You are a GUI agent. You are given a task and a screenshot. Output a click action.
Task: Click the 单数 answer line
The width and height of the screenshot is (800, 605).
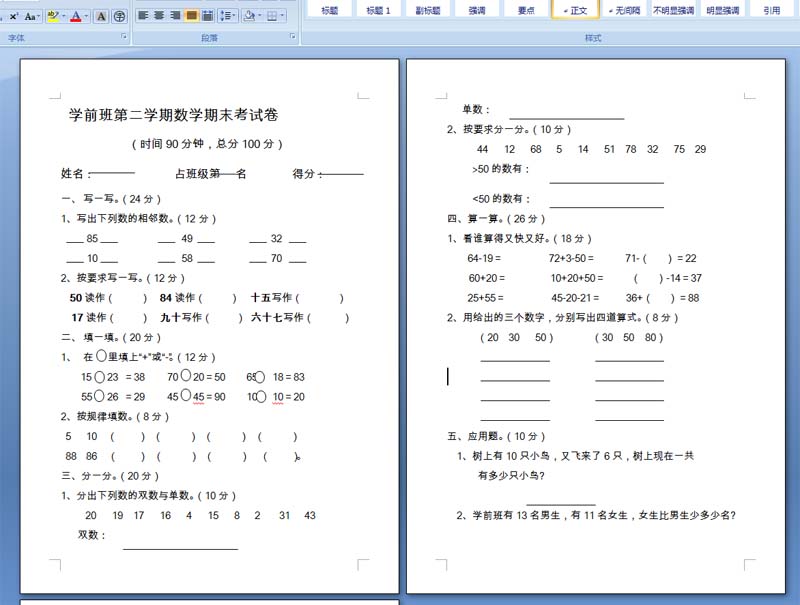[567, 118]
